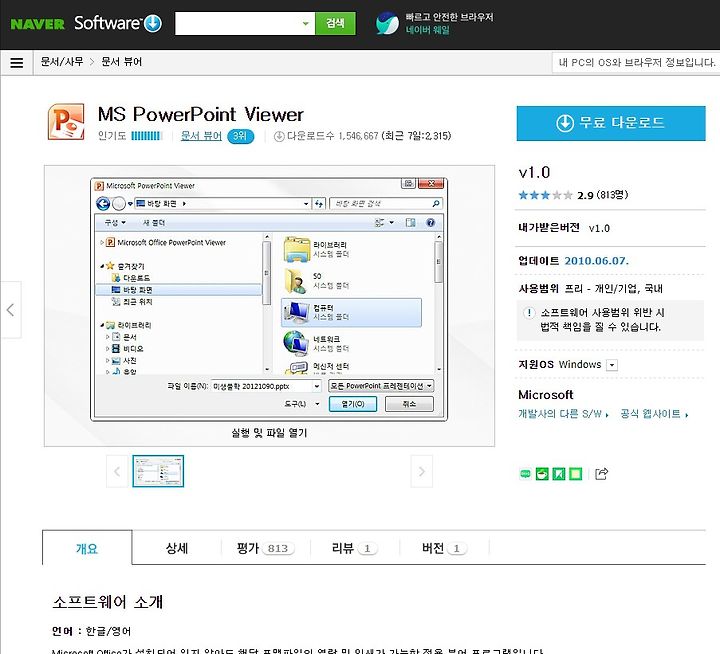Share via Naver bookmark icon

pos(558,474)
